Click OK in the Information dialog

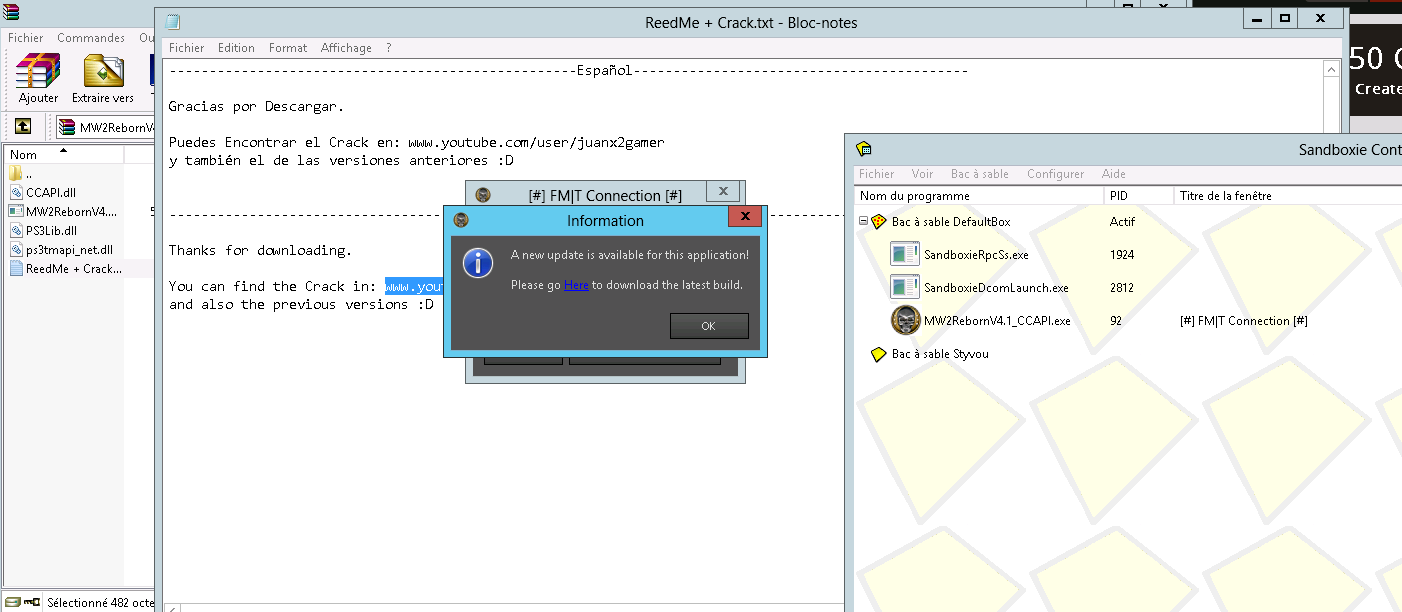coord(708,326)
